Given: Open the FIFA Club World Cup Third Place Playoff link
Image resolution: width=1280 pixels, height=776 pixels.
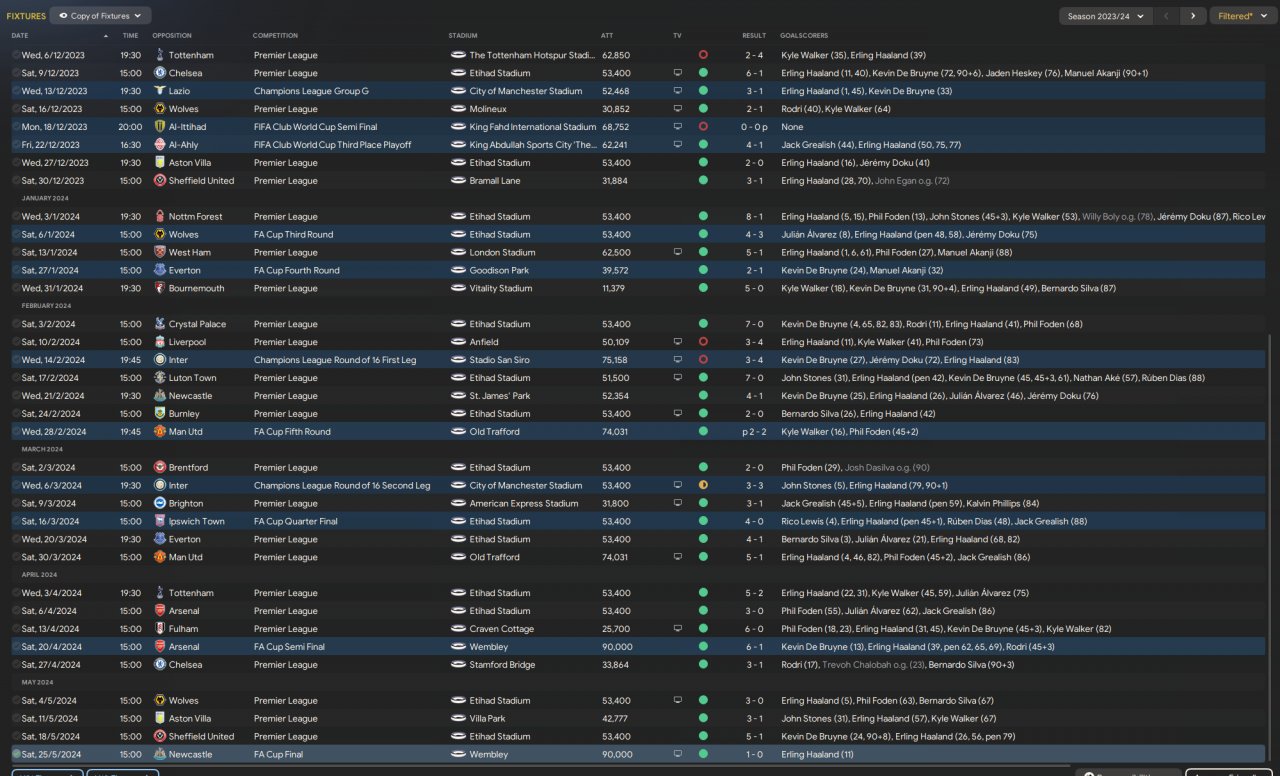Looking at the screenshot, I should (332, 145).
